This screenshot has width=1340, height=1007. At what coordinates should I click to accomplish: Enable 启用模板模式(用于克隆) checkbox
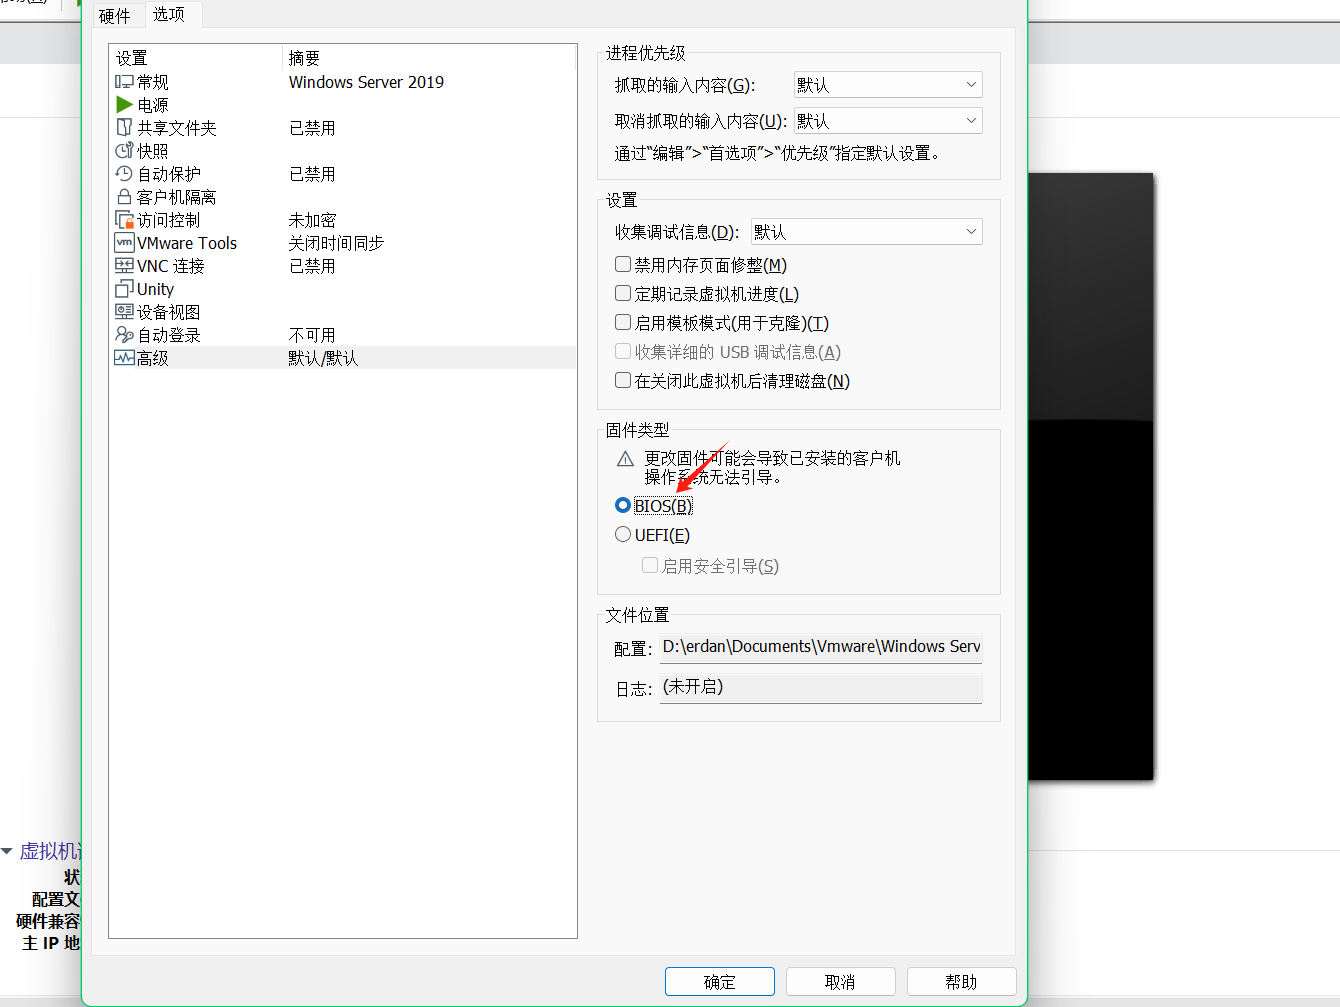(623, 322)
